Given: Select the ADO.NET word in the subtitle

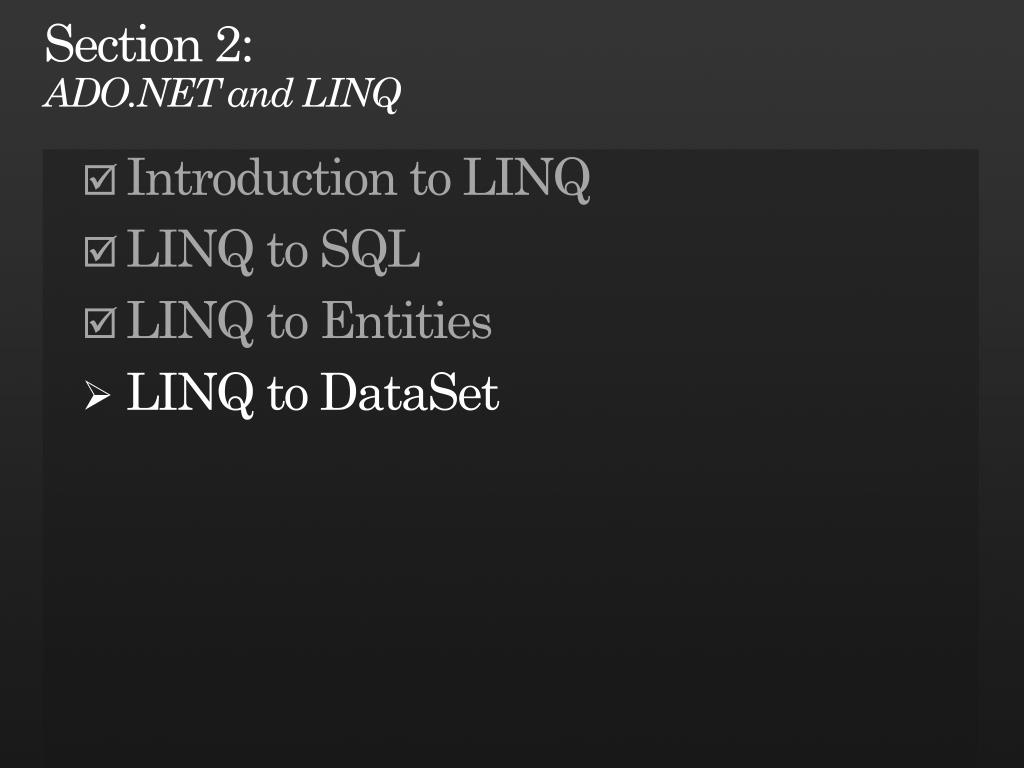Looking at the screenshot, I should tap(133, 93).
